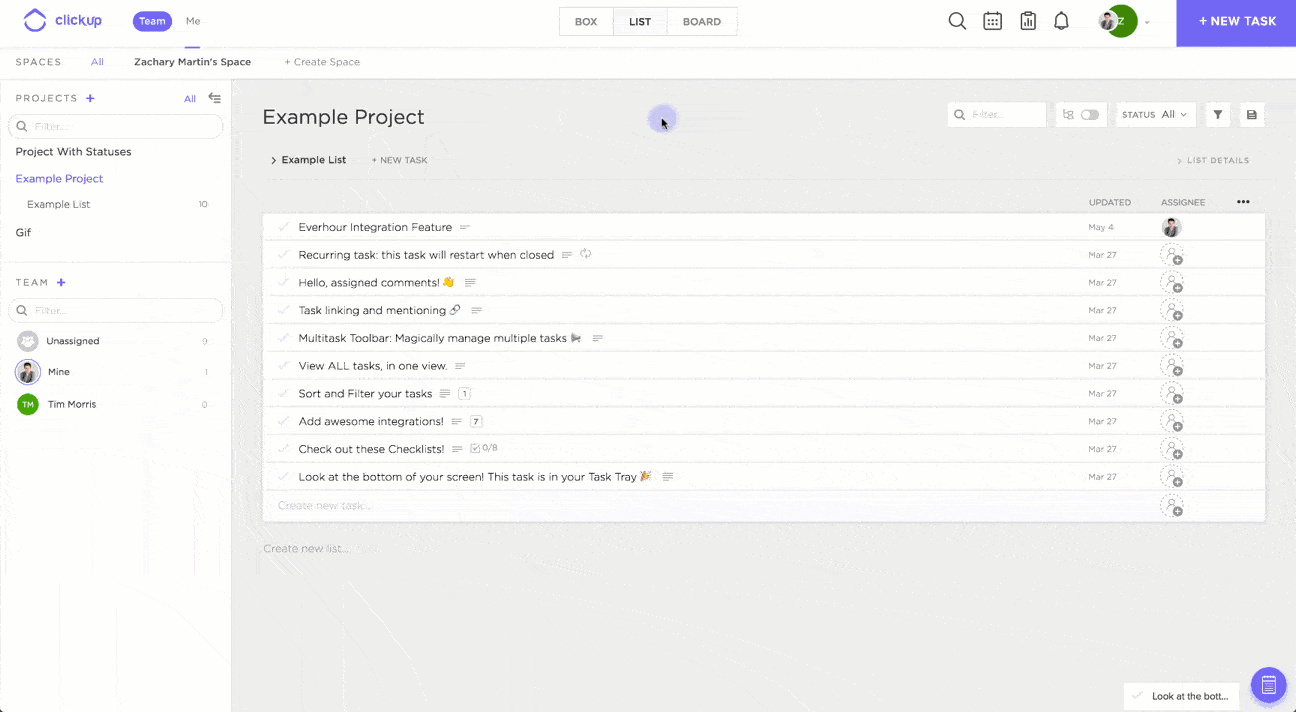Open the Status All dropdown
Viewport: 1296px width, 712px height.
point(1155,115)
